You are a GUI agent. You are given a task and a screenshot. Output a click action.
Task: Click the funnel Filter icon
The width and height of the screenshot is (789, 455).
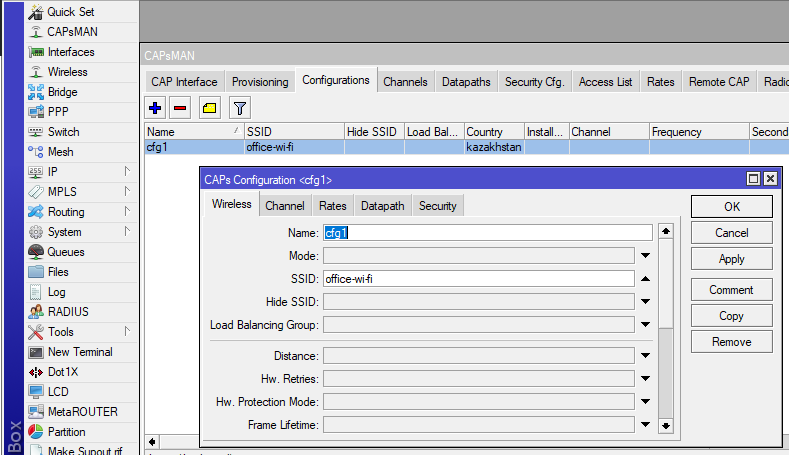[239, 107]
